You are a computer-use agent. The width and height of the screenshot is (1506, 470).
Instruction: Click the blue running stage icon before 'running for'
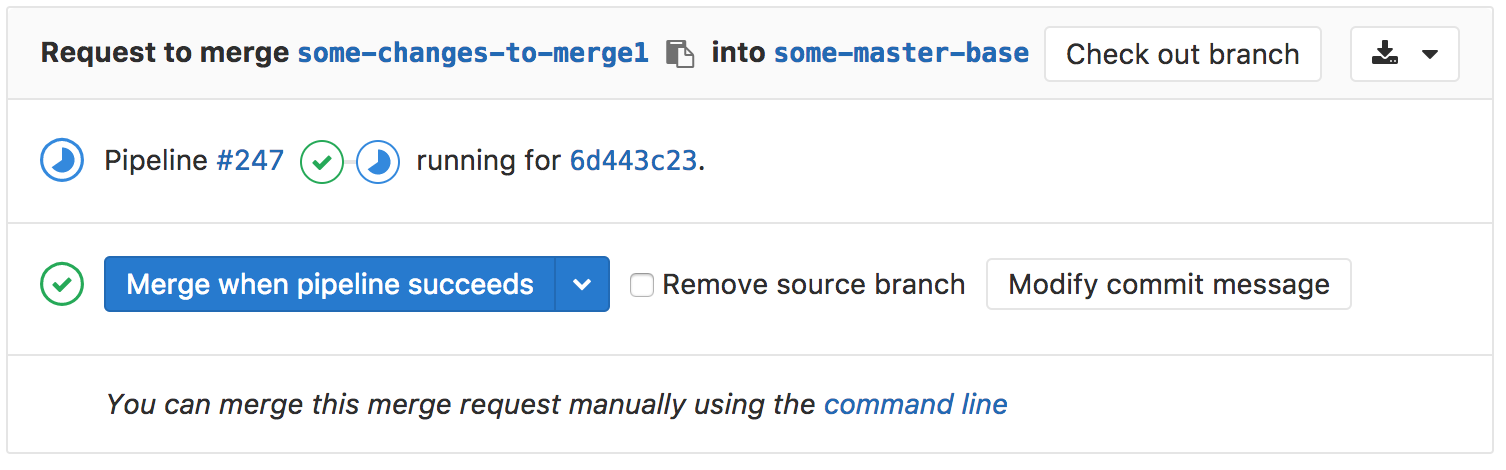[378, 161]
